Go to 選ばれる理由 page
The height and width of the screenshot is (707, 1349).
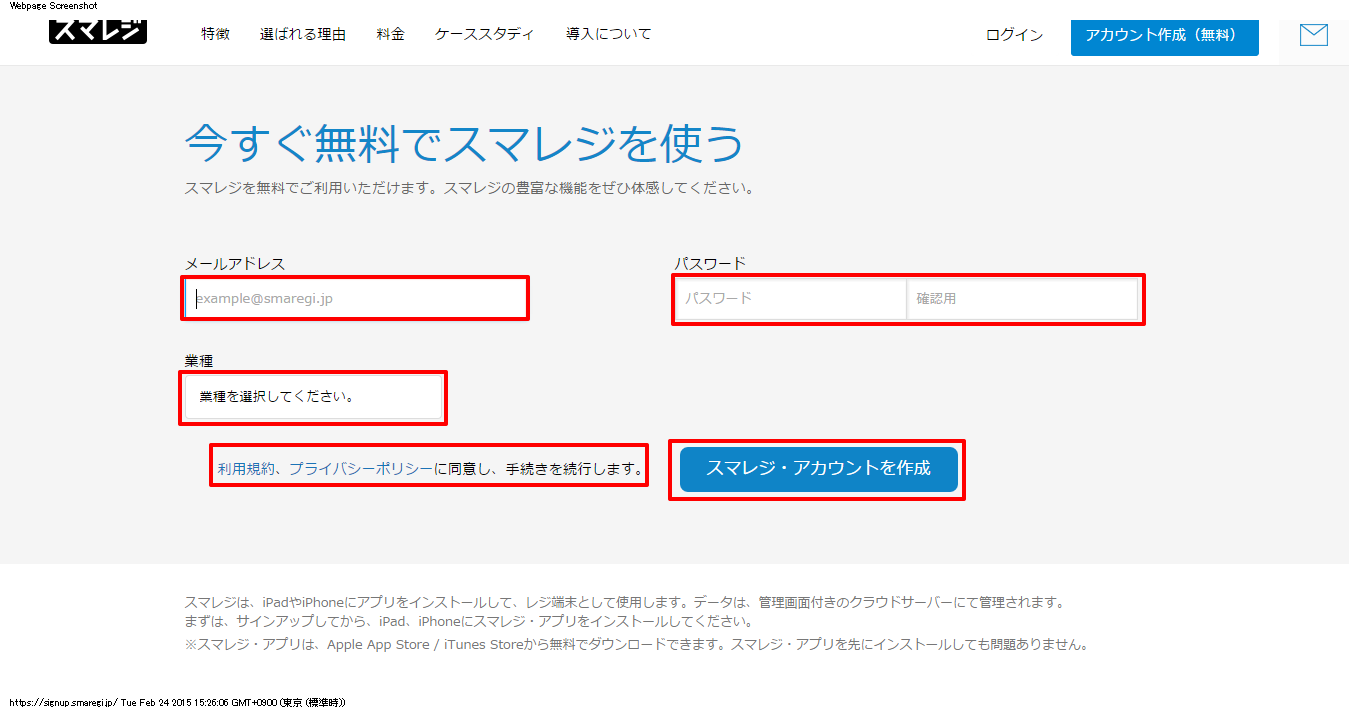[x=303, y=34]
